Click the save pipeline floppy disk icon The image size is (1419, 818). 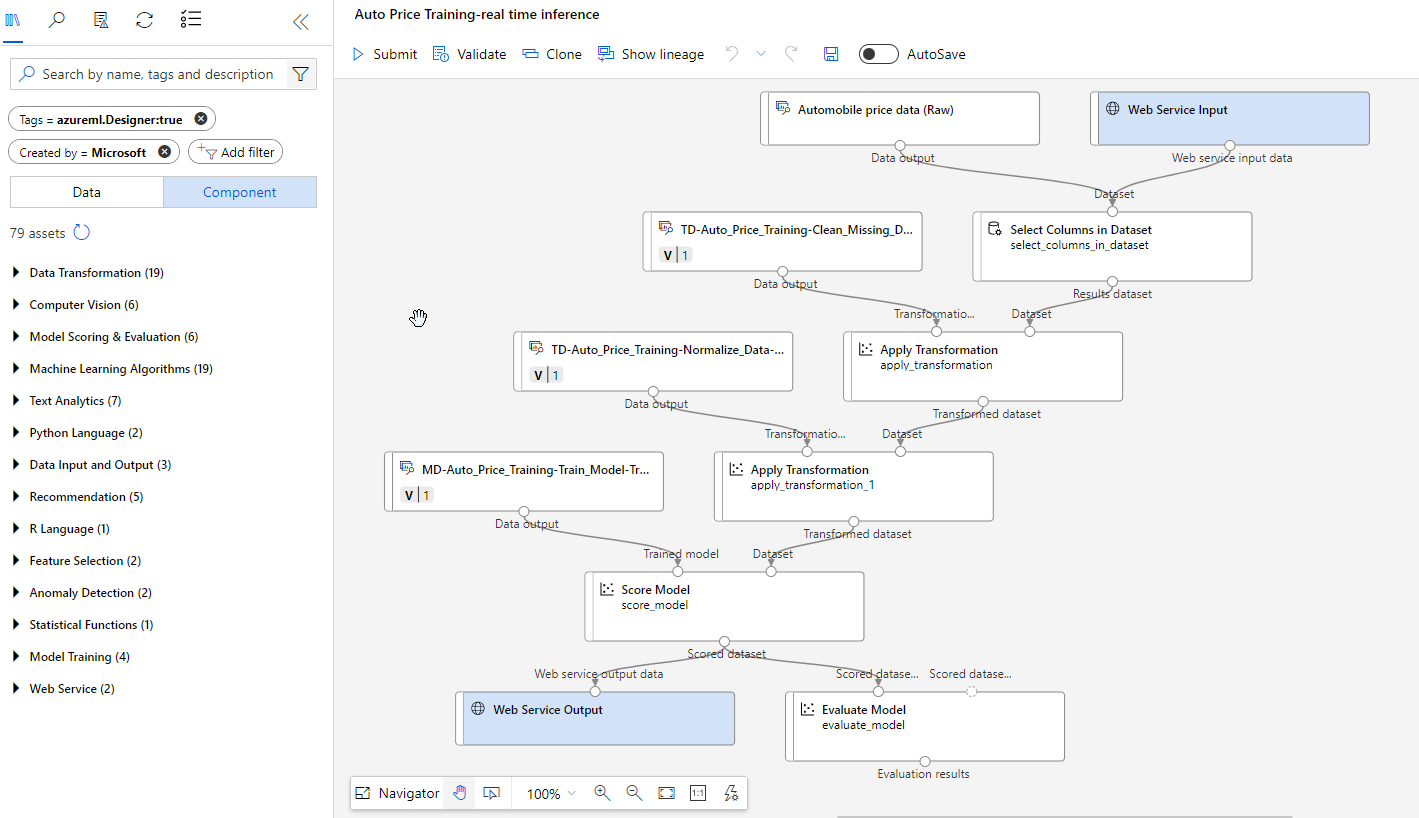831,54
